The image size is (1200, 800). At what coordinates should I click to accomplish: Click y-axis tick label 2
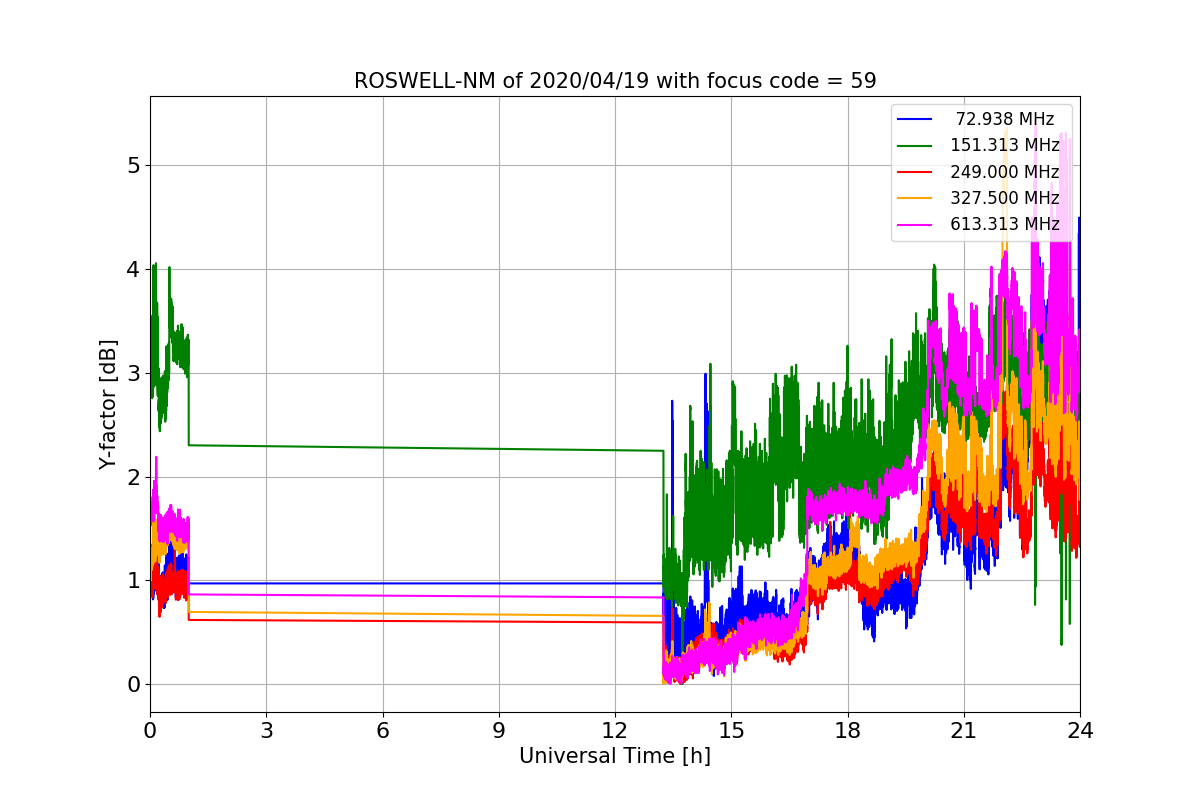(133, 477)
